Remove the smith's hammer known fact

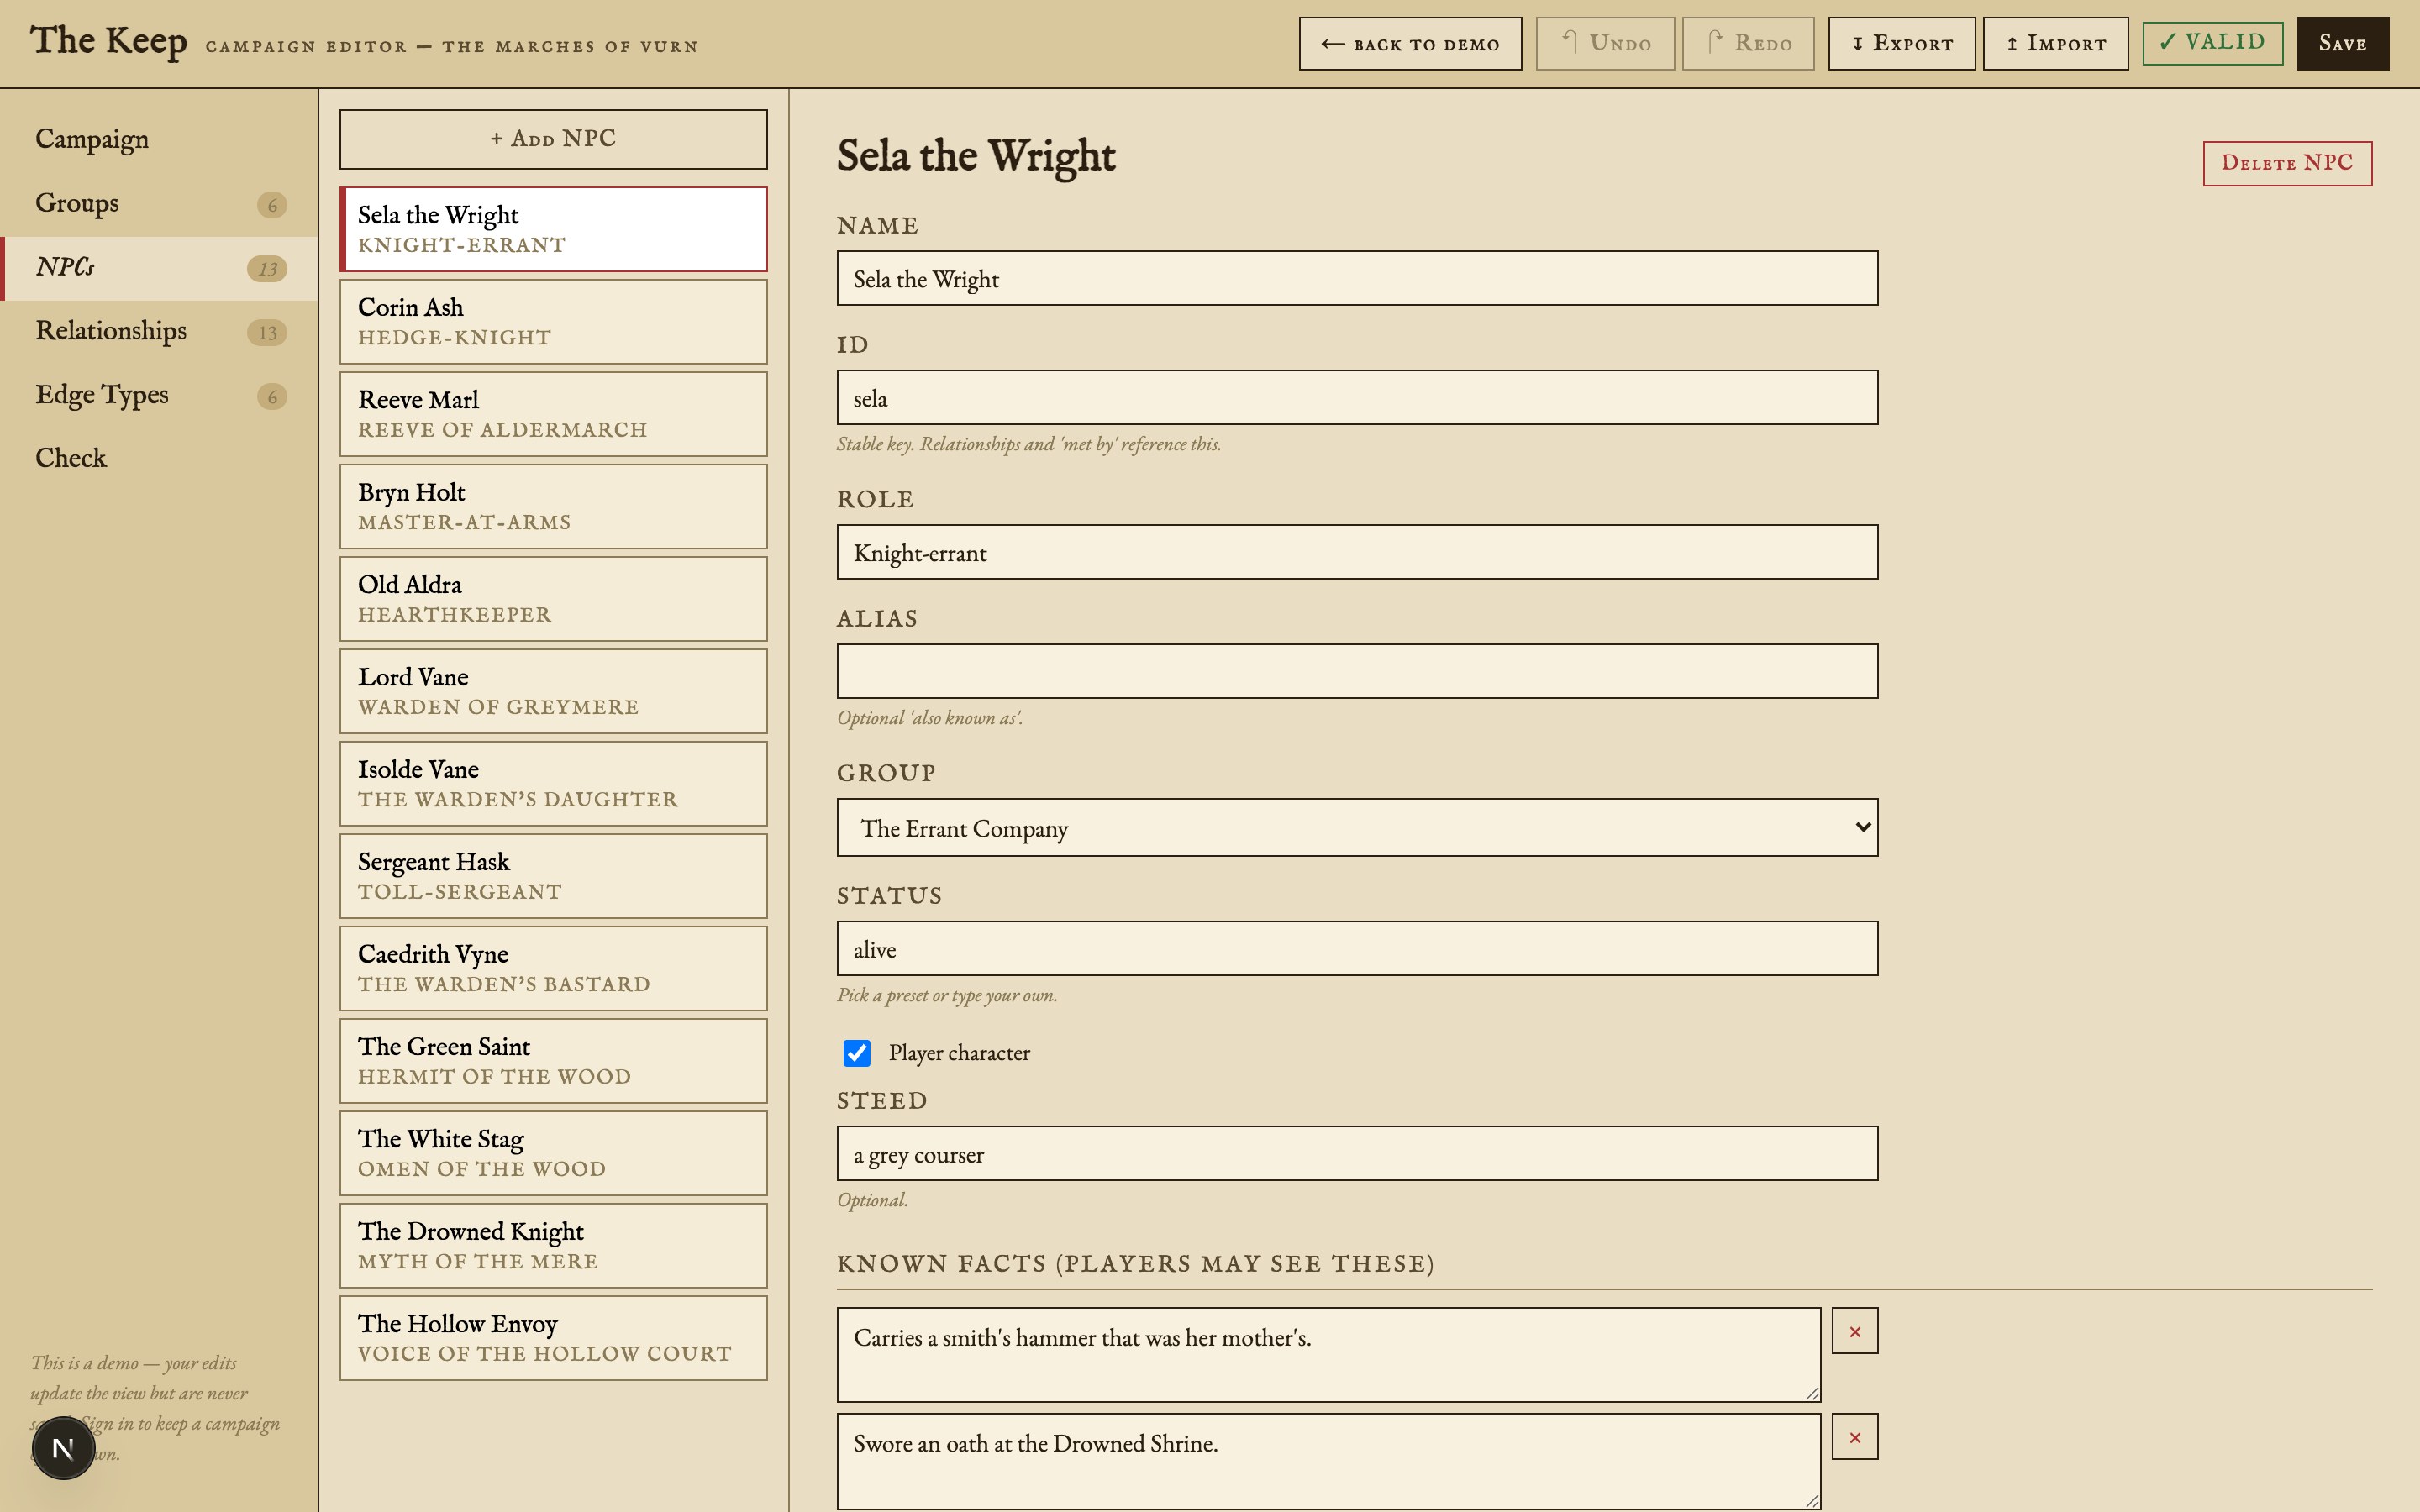(1855, 1331)
